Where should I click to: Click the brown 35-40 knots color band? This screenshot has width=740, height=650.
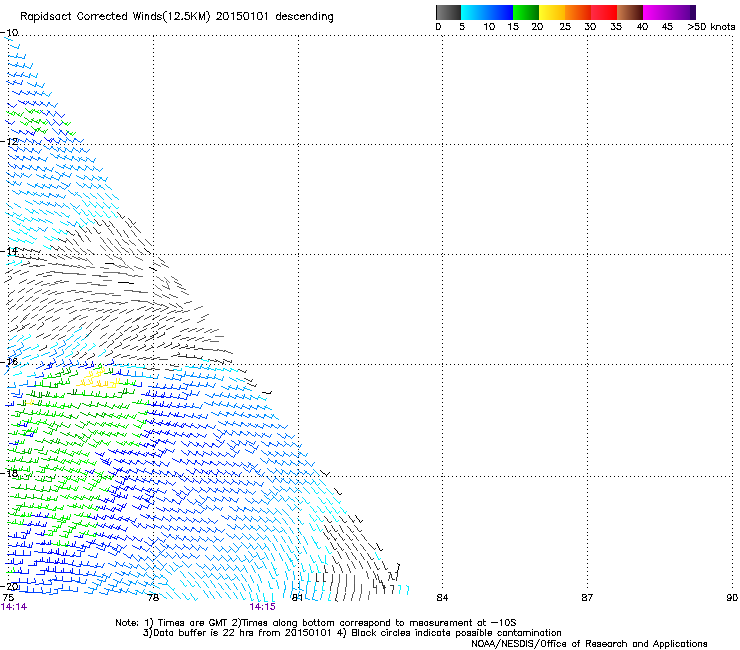click(630, 12)
